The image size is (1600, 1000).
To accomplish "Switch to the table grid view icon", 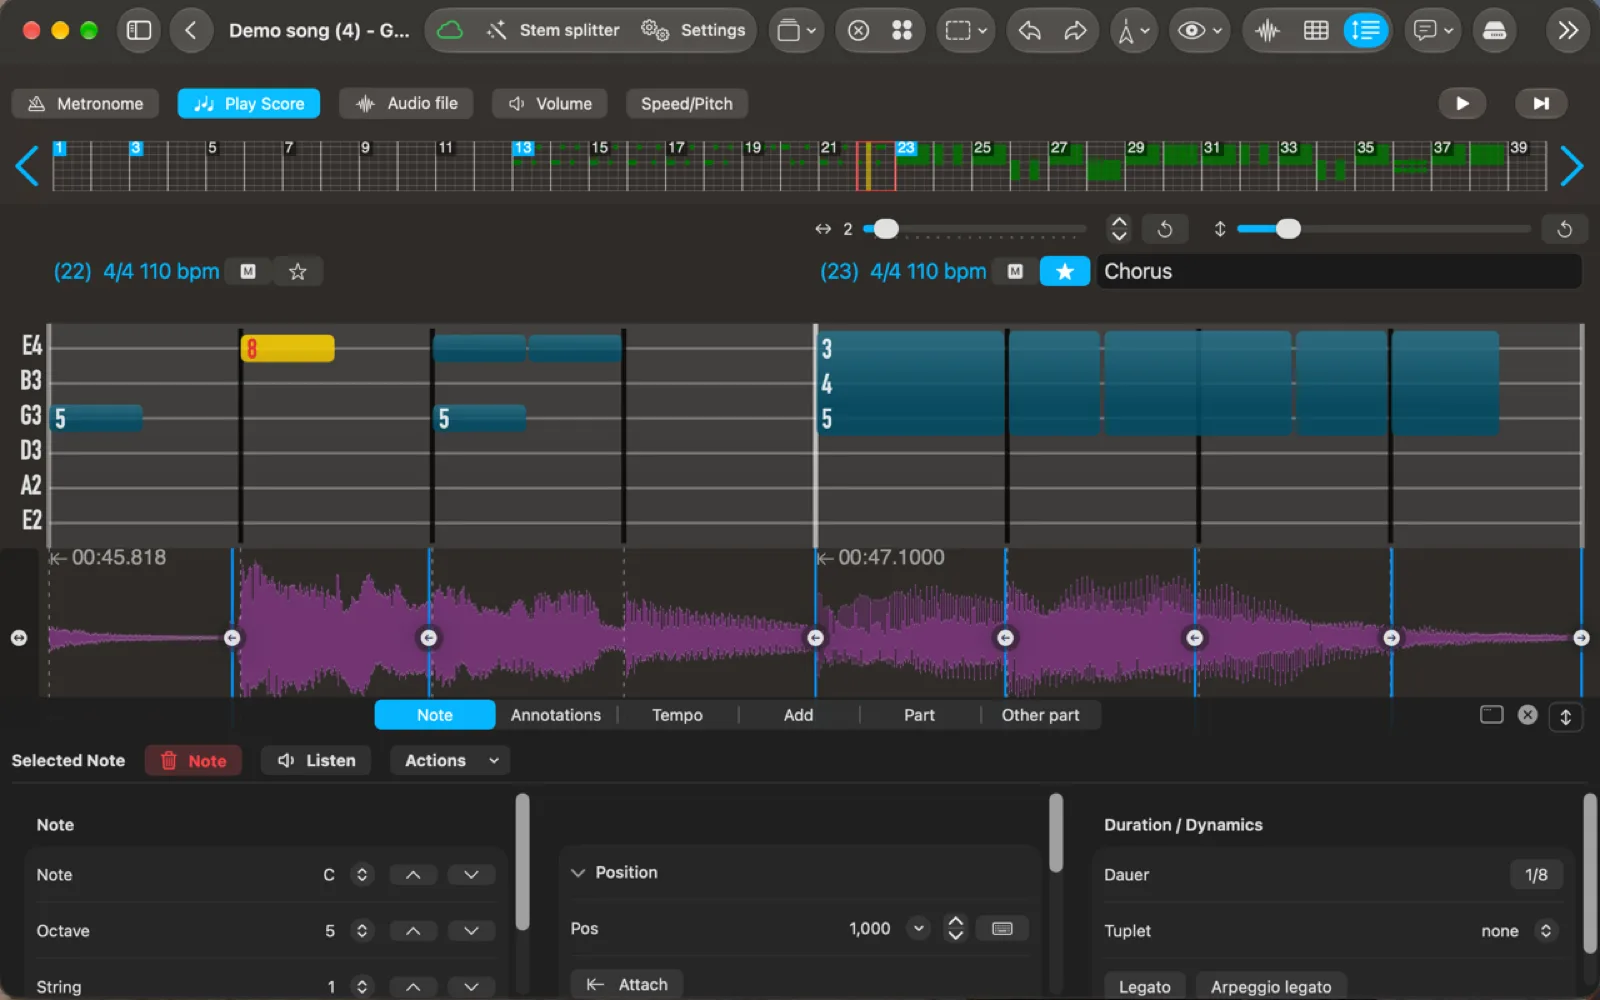I will tap(1316, 30).
